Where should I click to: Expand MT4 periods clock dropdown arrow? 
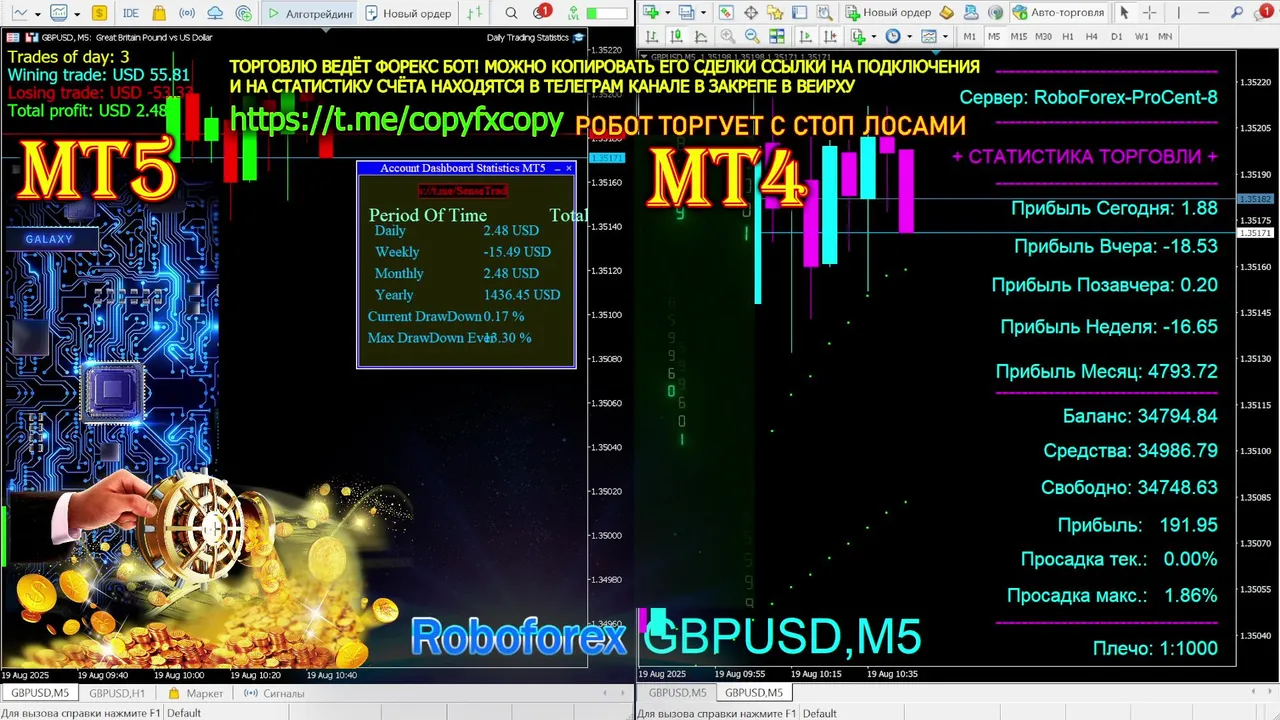click(909, 36)
